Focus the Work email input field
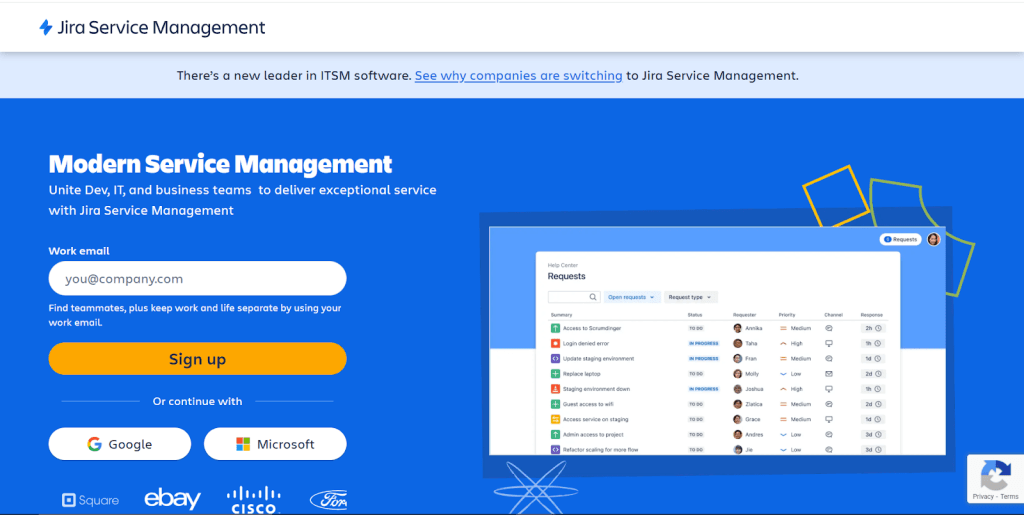The image size is (1024, 515). [x=197, y=279]
